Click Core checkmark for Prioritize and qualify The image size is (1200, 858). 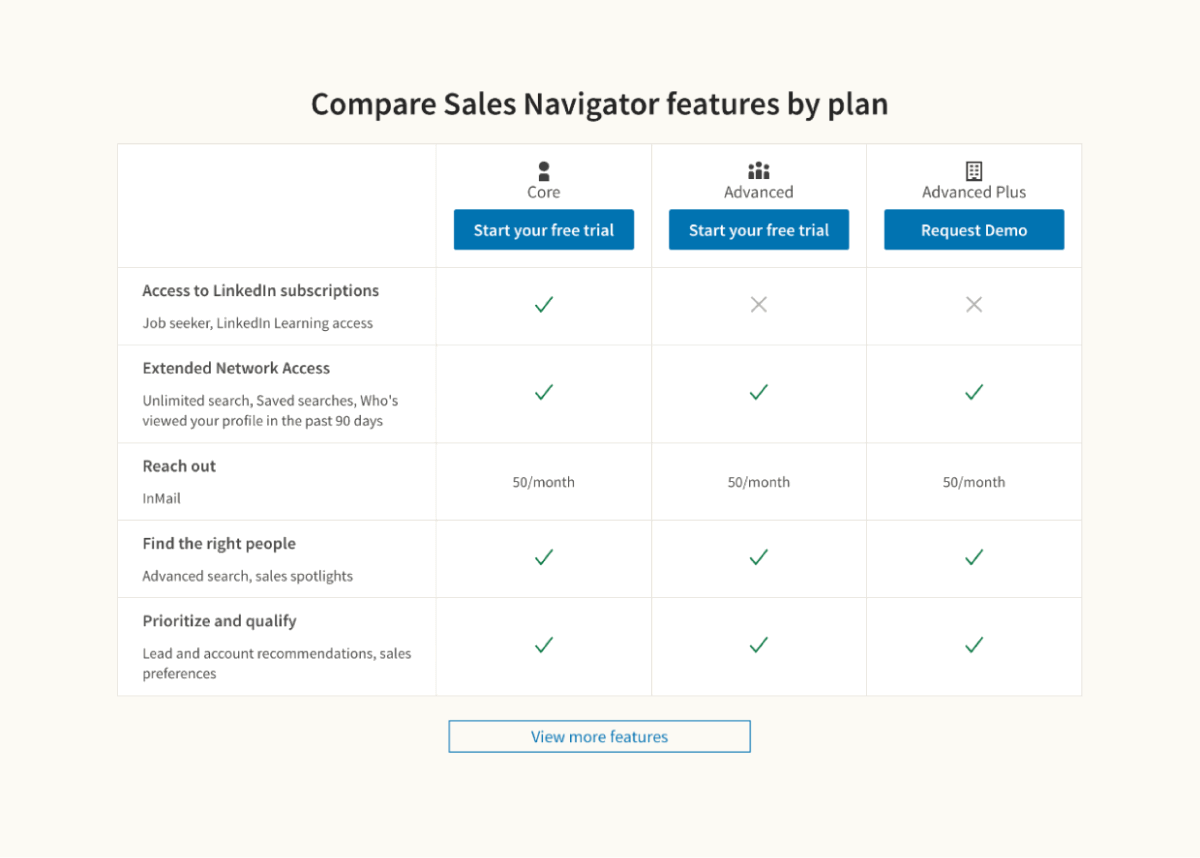[544, 645]
